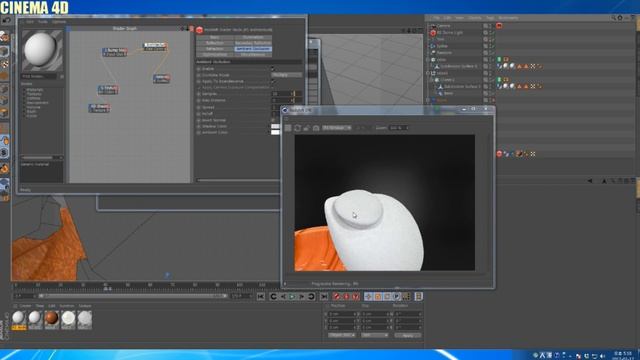This screenshot has height=360, width=640.
Task: Click the Ambient Color swatch
Action: 276,132
